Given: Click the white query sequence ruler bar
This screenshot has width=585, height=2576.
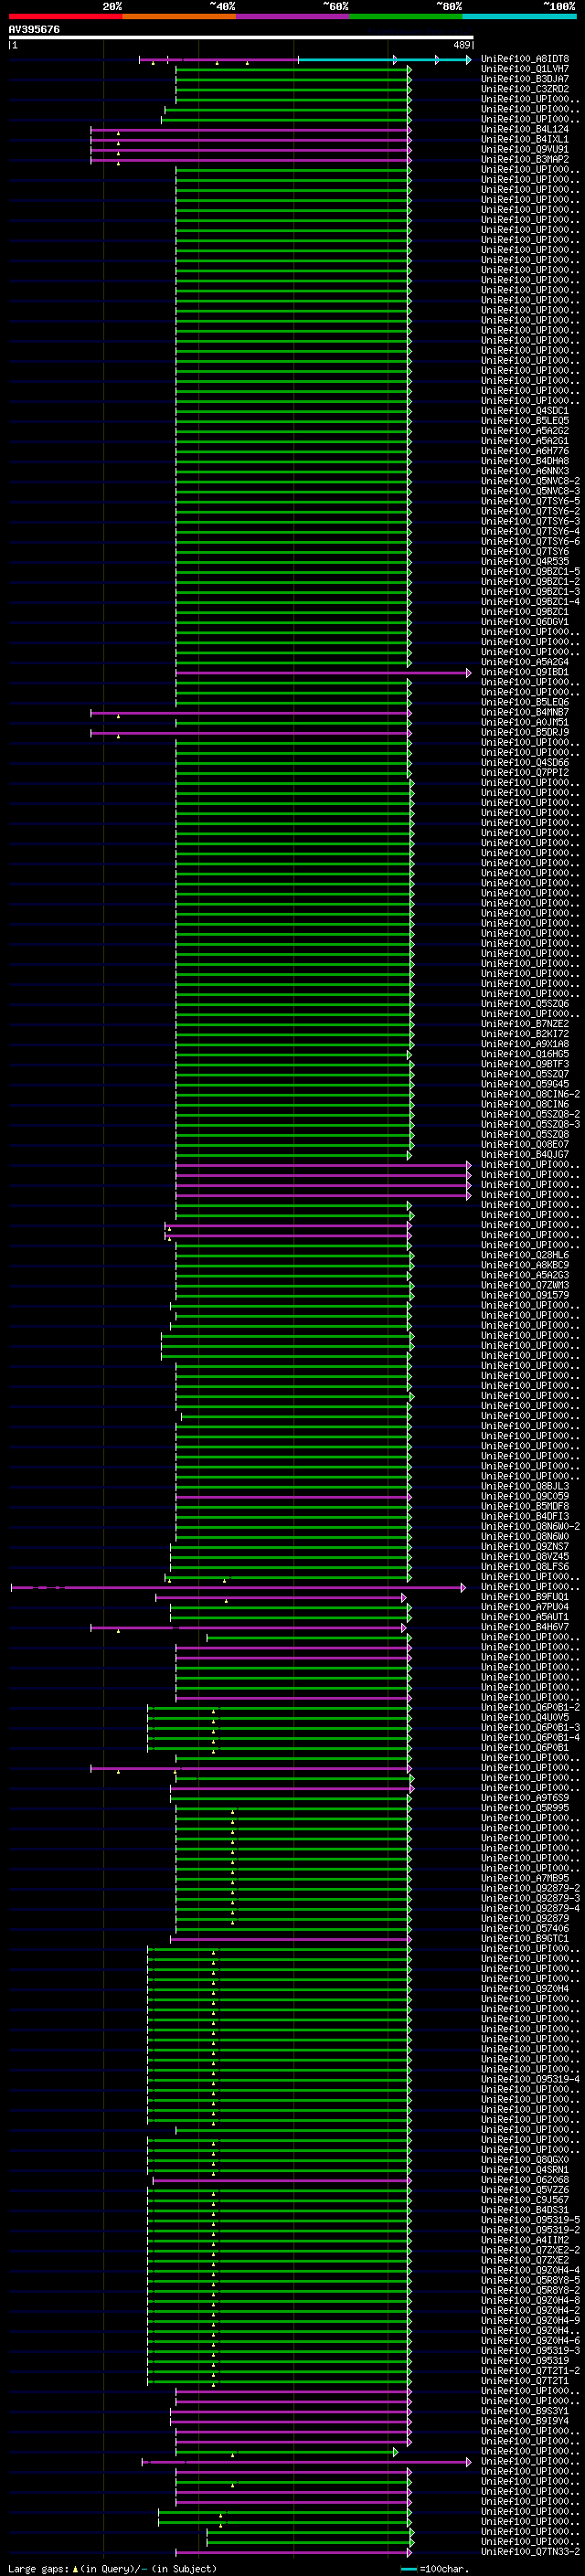Looking at the screenshot, I should pyautogui.click(x=241, y=38).
